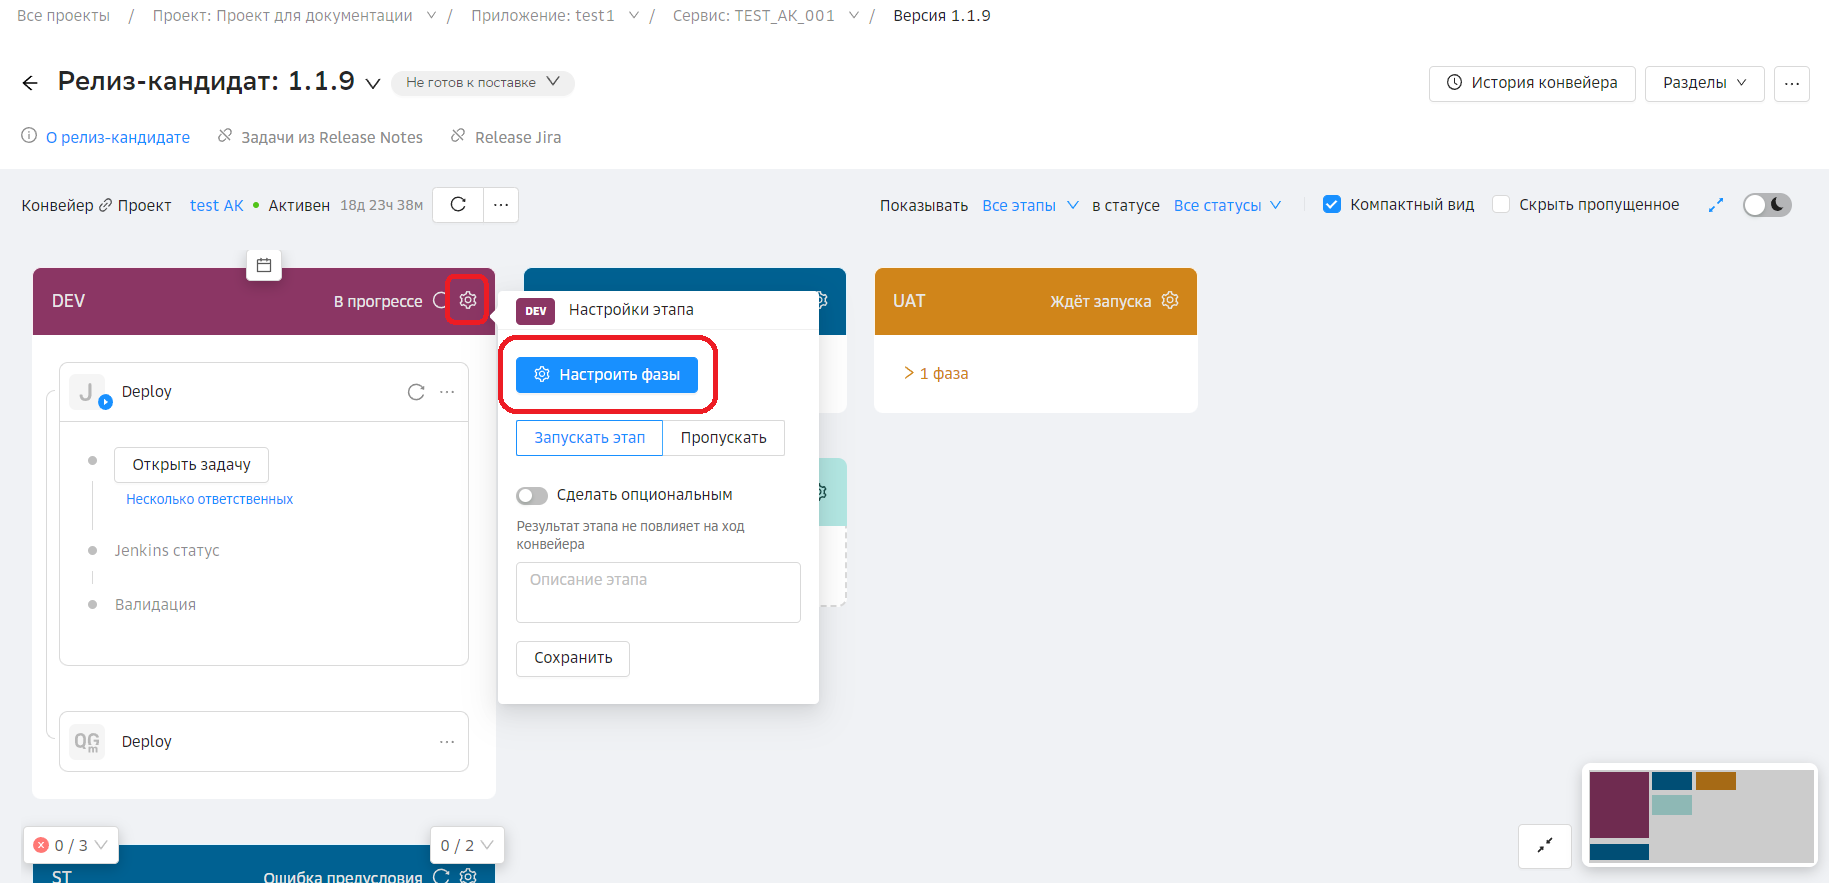Open the calendar icon above the DEV stage
The image size is (1829, 883).
coord(264,265)
